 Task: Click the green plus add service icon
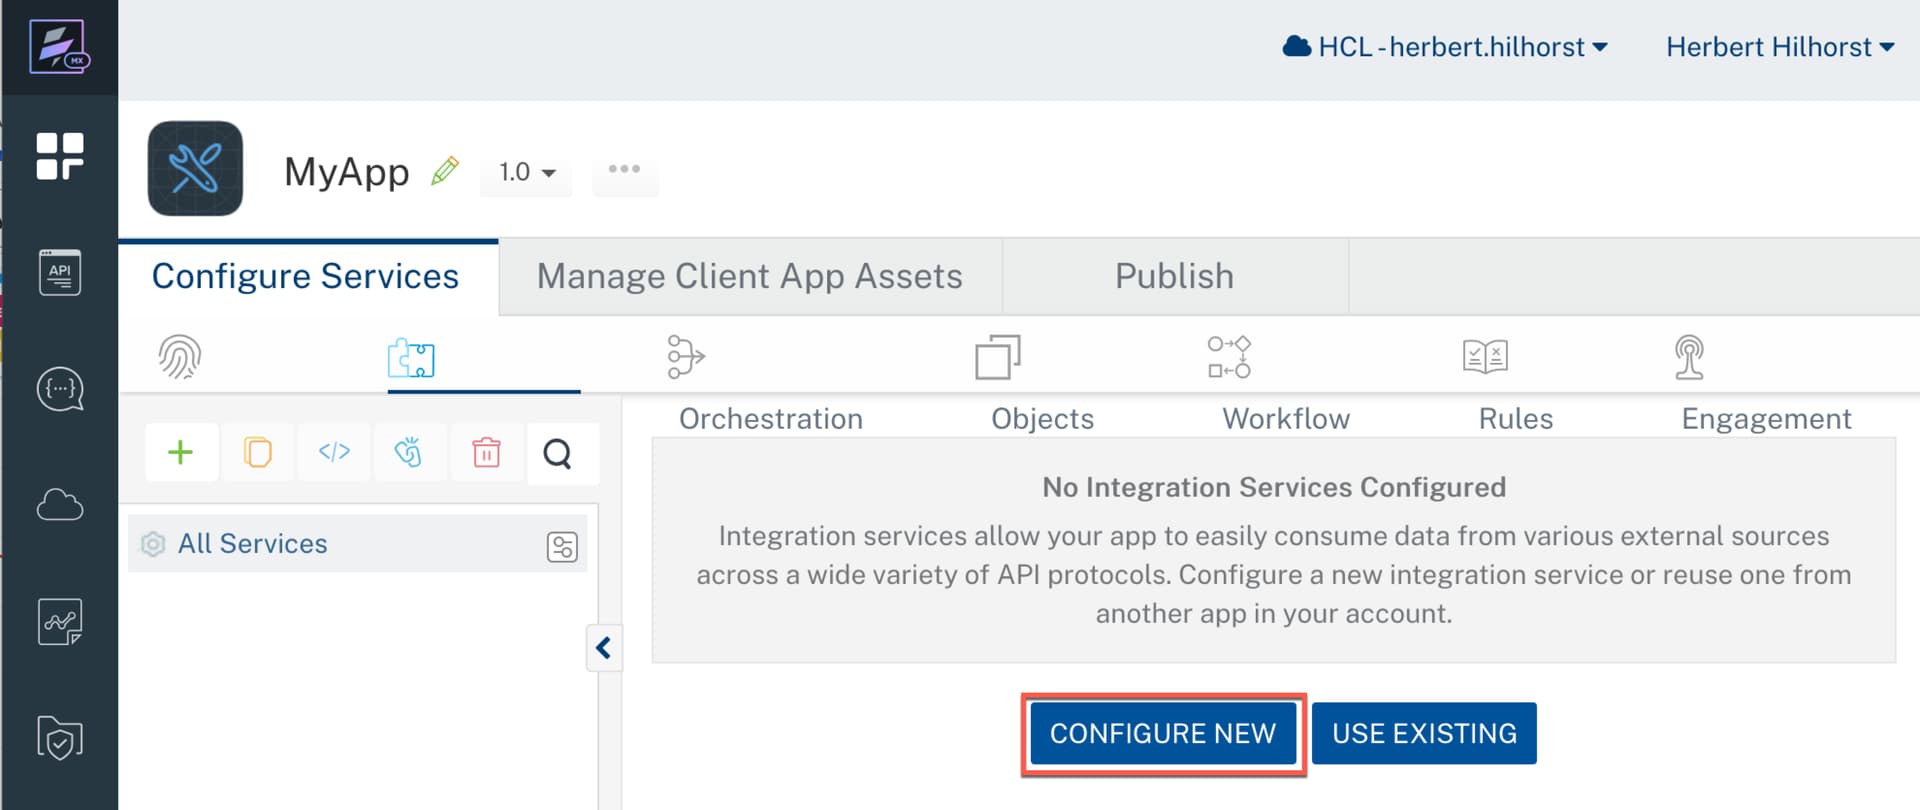[180, 453]
